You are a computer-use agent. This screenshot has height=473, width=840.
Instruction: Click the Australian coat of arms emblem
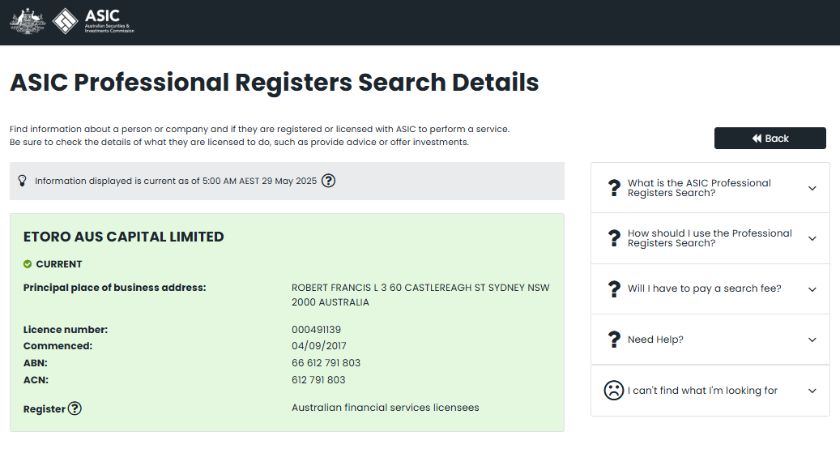coord(27,21)
